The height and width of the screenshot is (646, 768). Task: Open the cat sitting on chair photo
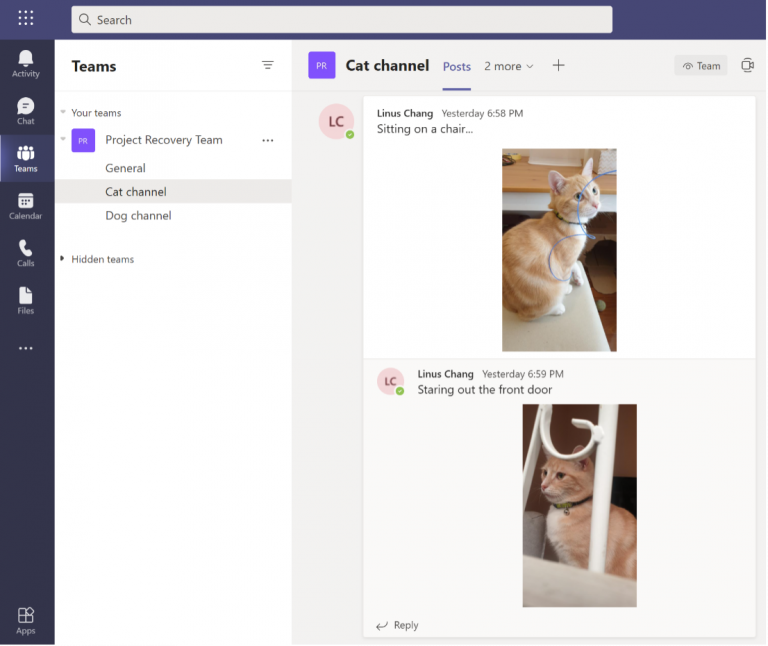click(x=559, y=250)
